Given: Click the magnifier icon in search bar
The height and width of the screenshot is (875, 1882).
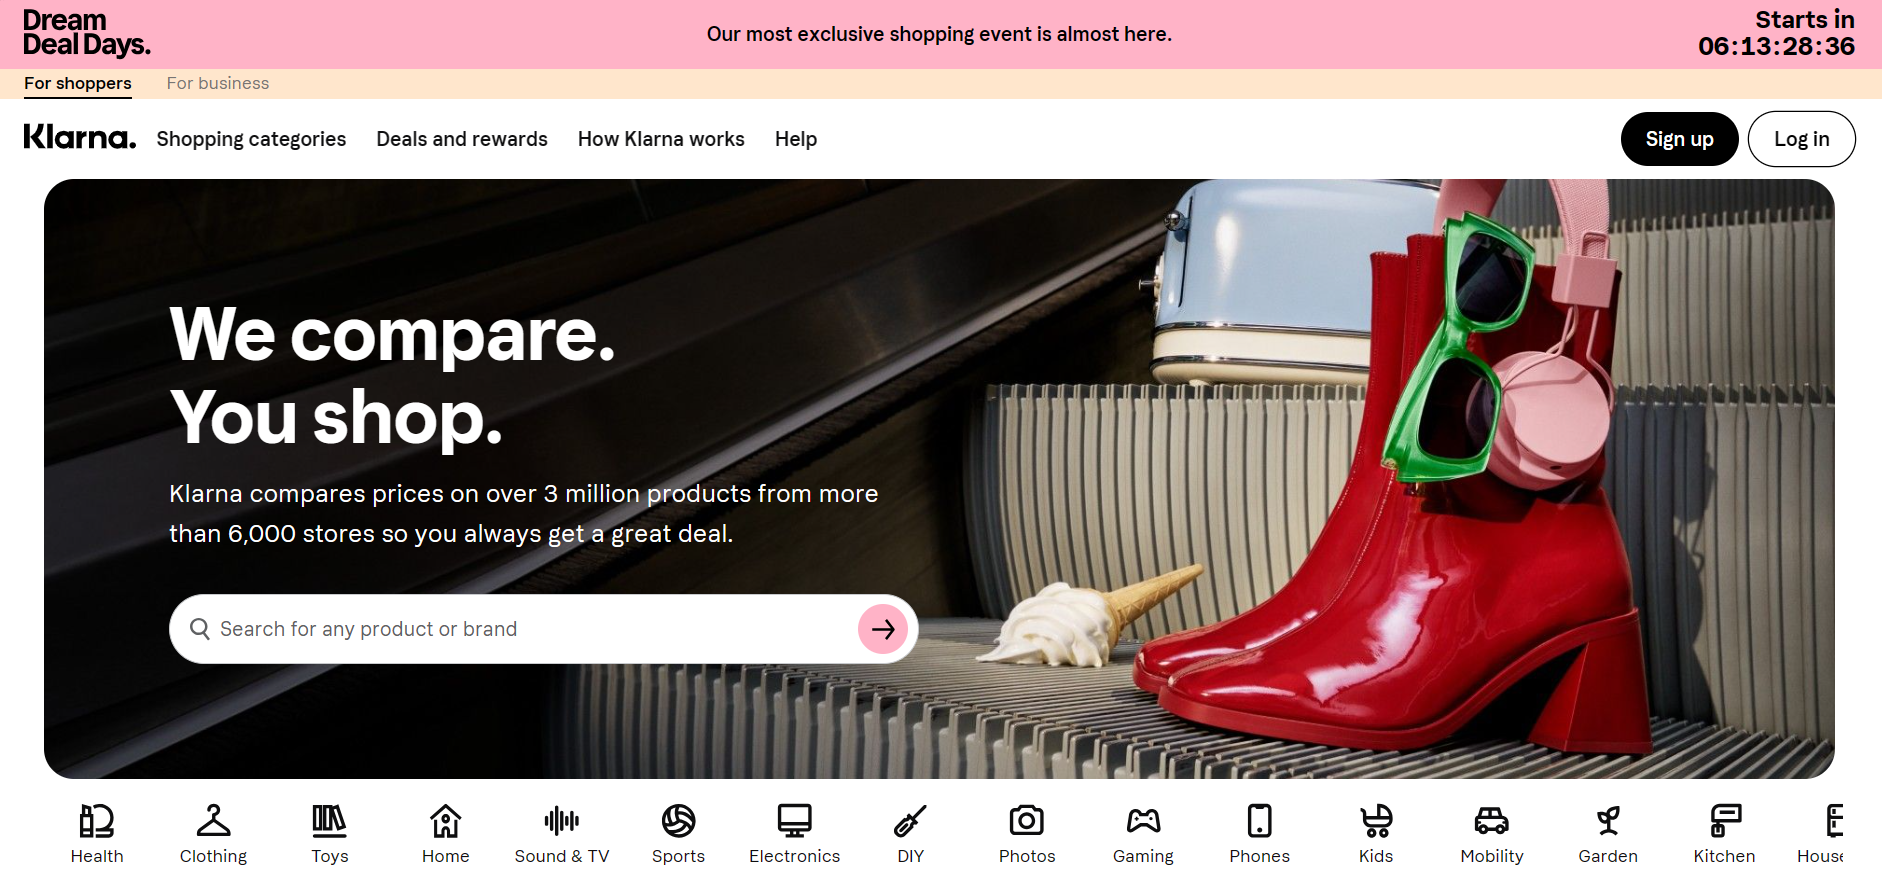Looking at the screenshot, I should point(200,629).
